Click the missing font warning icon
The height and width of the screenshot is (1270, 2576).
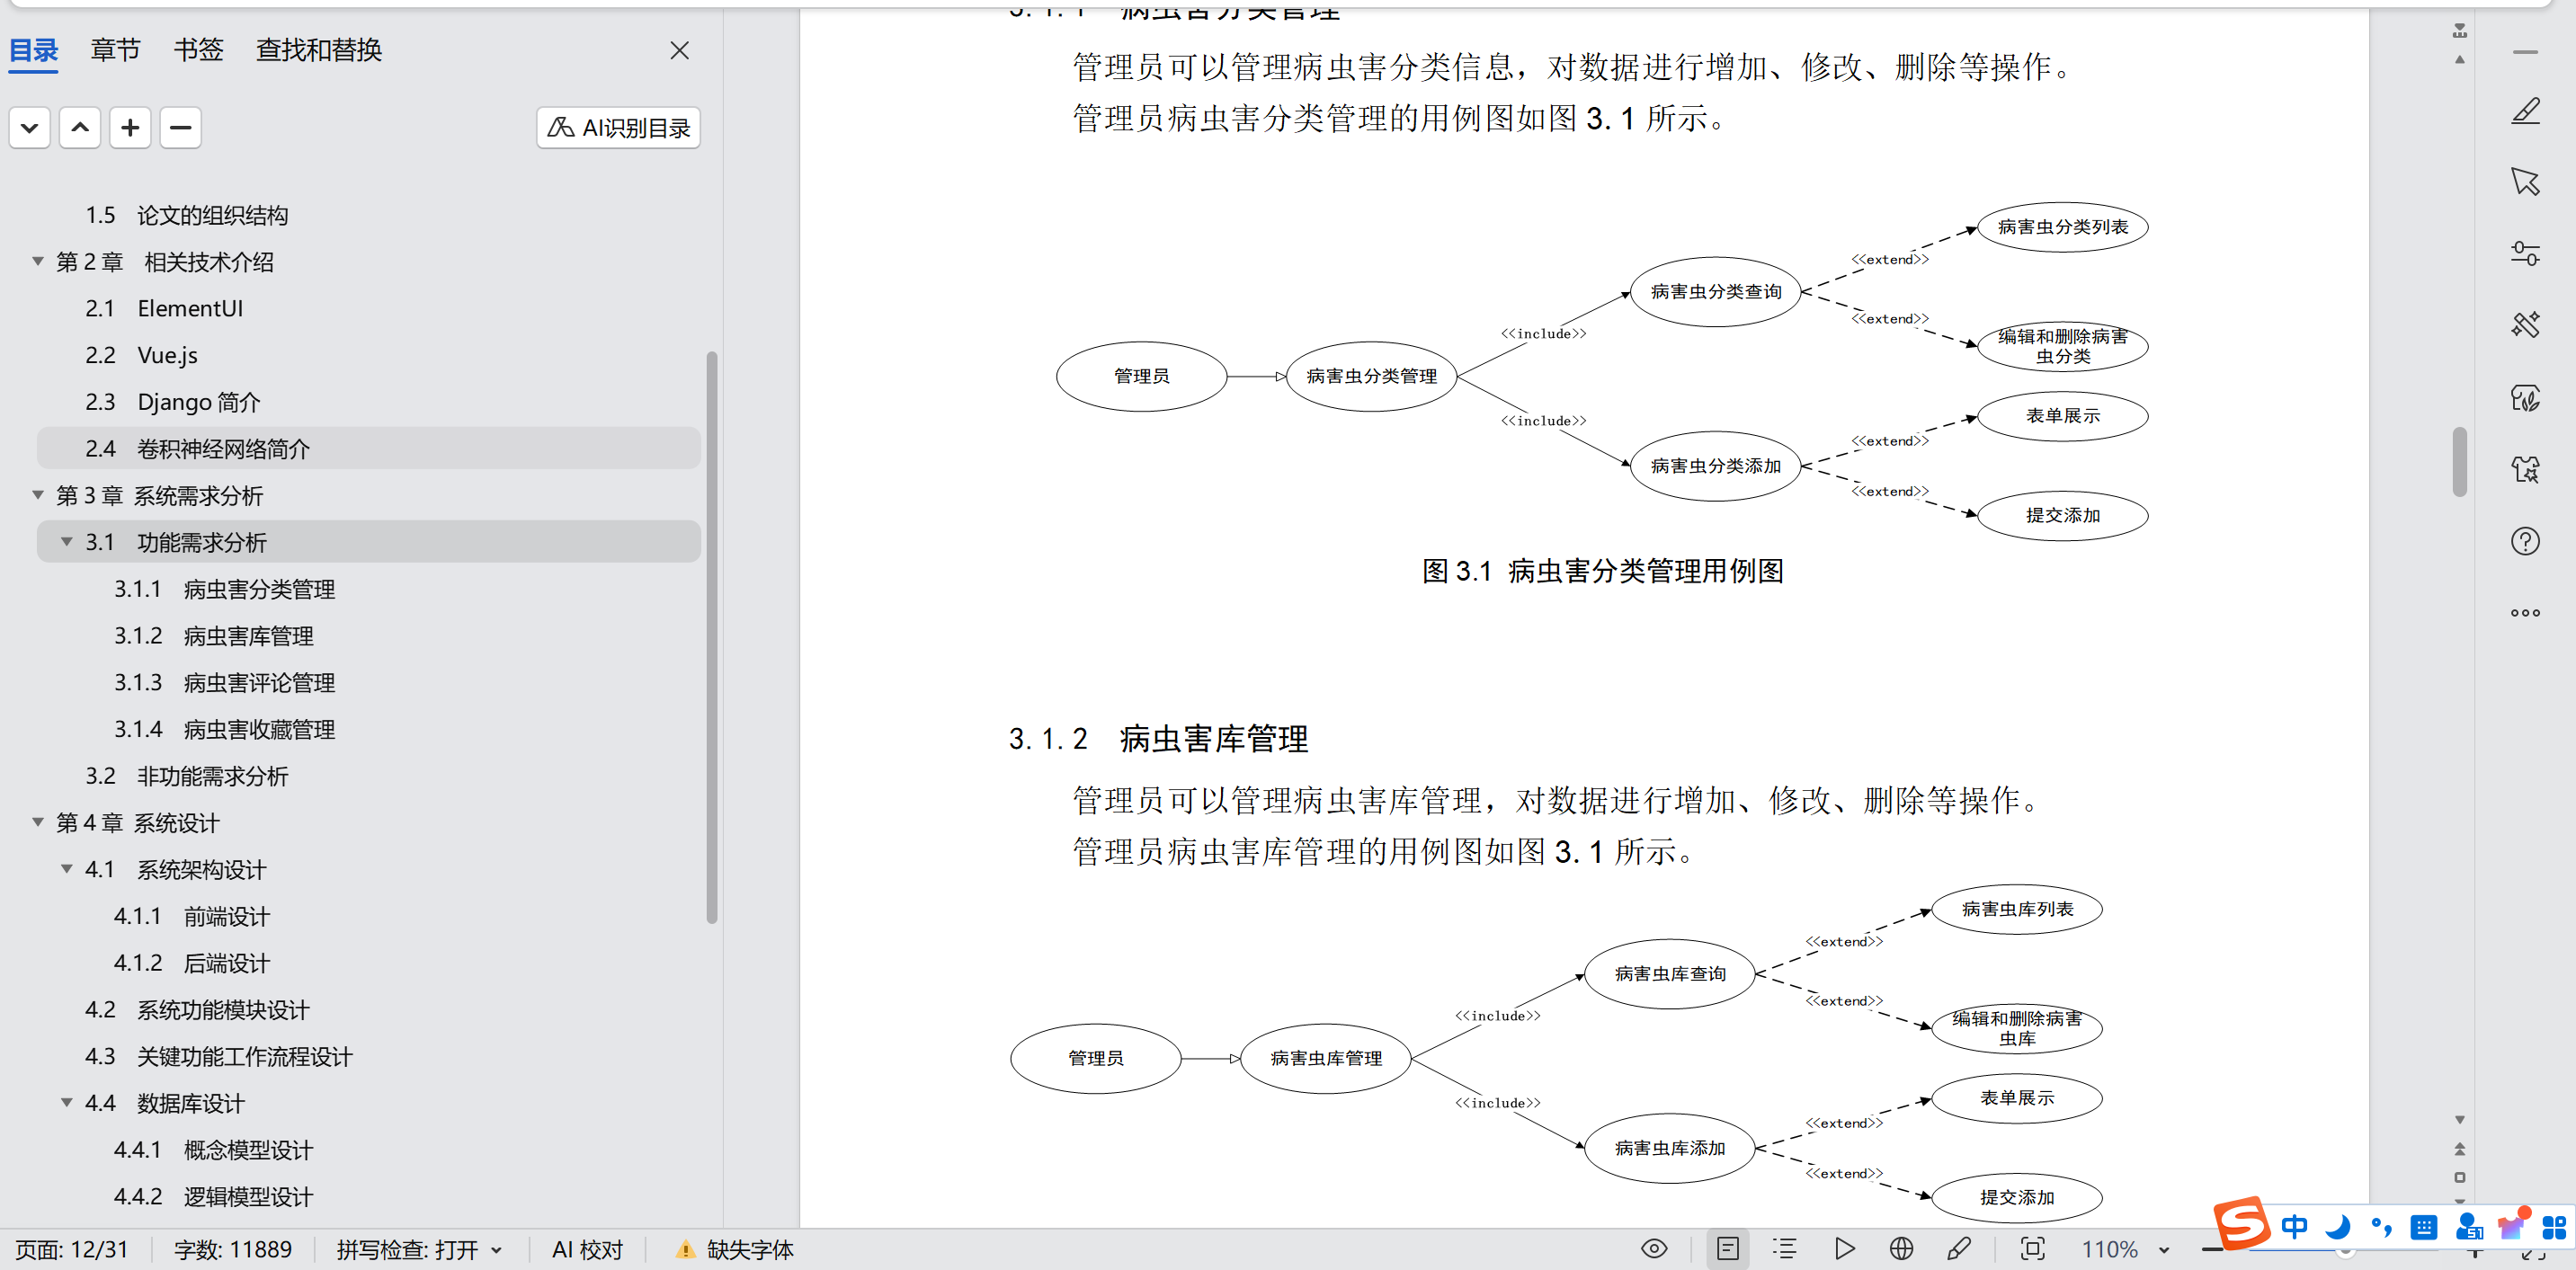[685, 1249]
